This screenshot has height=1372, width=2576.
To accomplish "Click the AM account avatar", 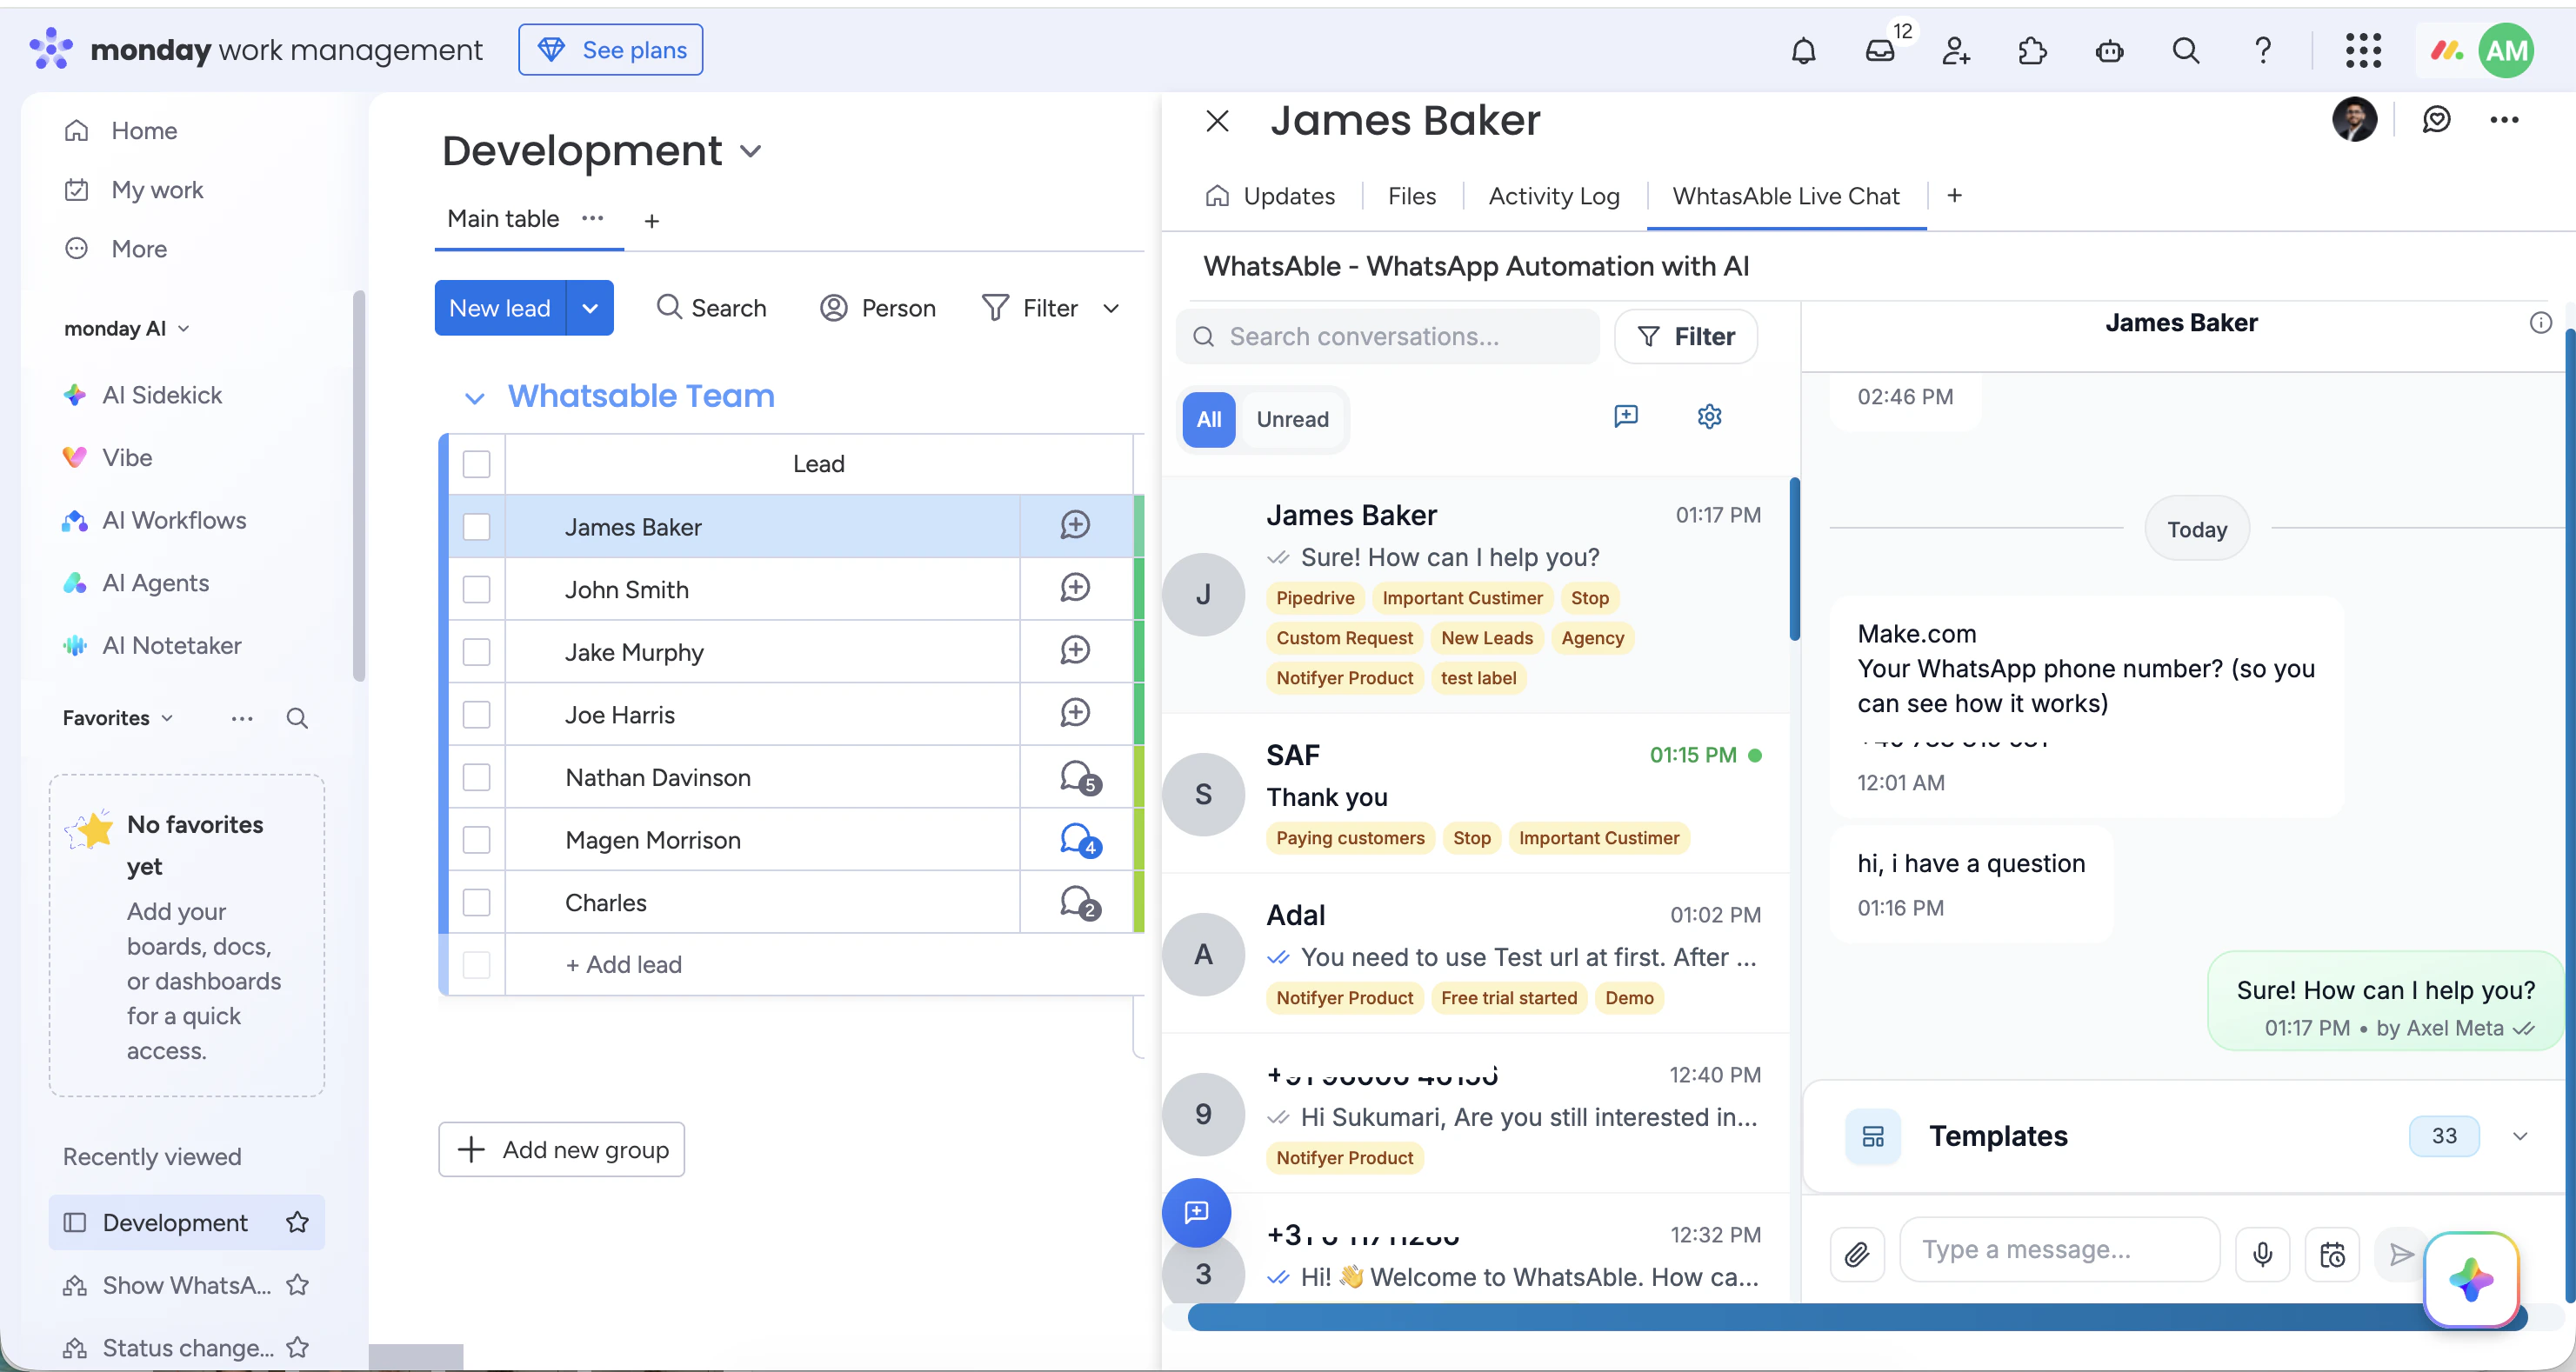I will [2506, 50].
